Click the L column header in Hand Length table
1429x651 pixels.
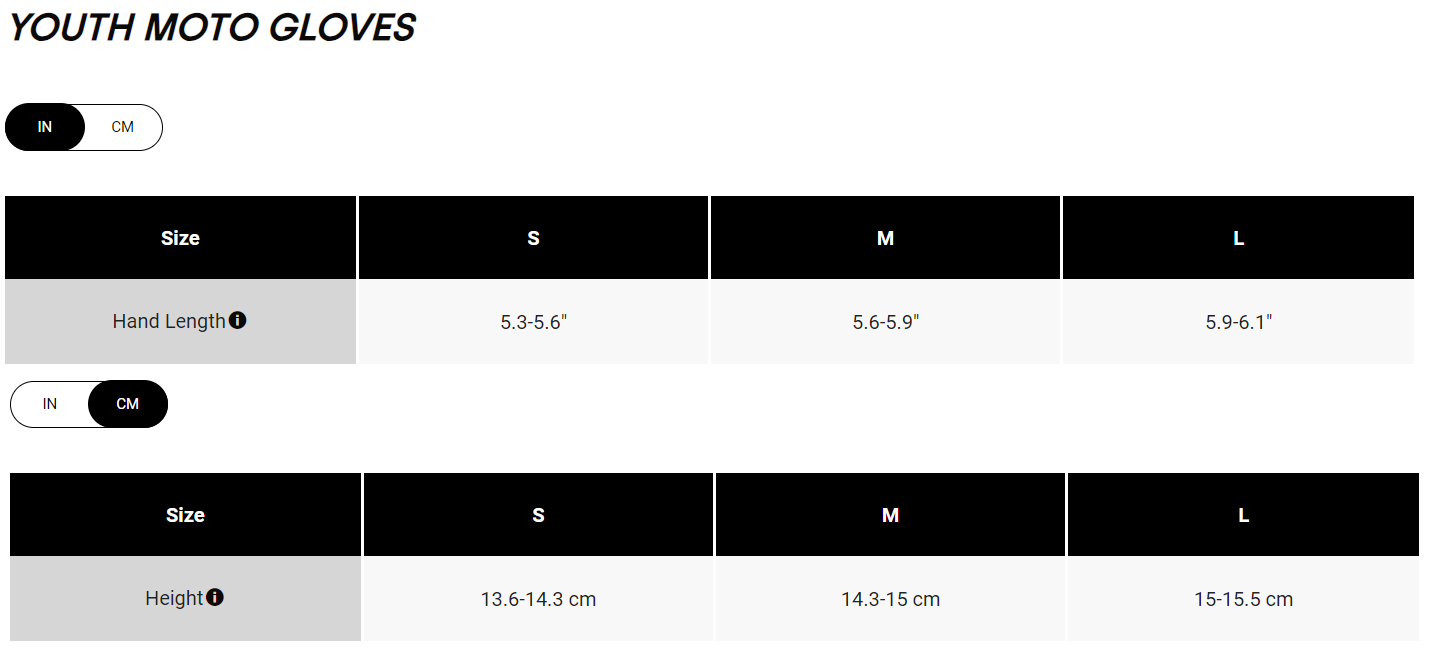point(1238,238)
